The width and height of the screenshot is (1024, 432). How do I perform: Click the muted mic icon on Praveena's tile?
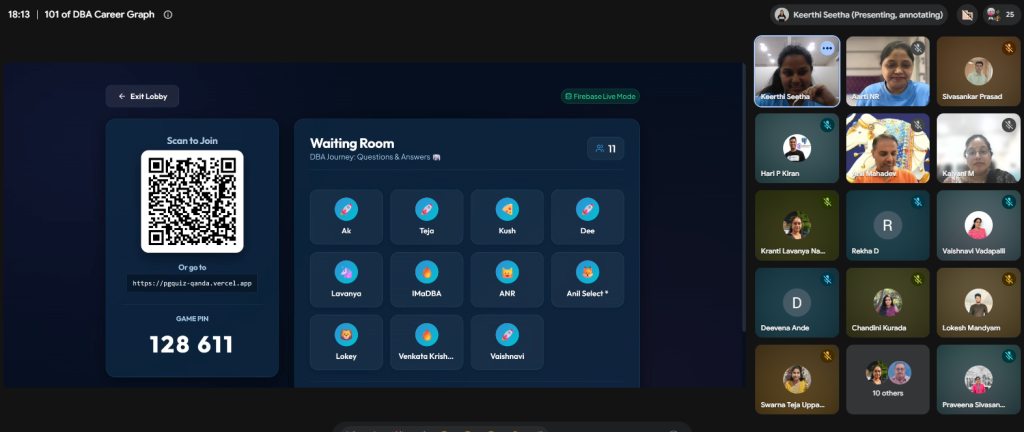coord(1009,356)
